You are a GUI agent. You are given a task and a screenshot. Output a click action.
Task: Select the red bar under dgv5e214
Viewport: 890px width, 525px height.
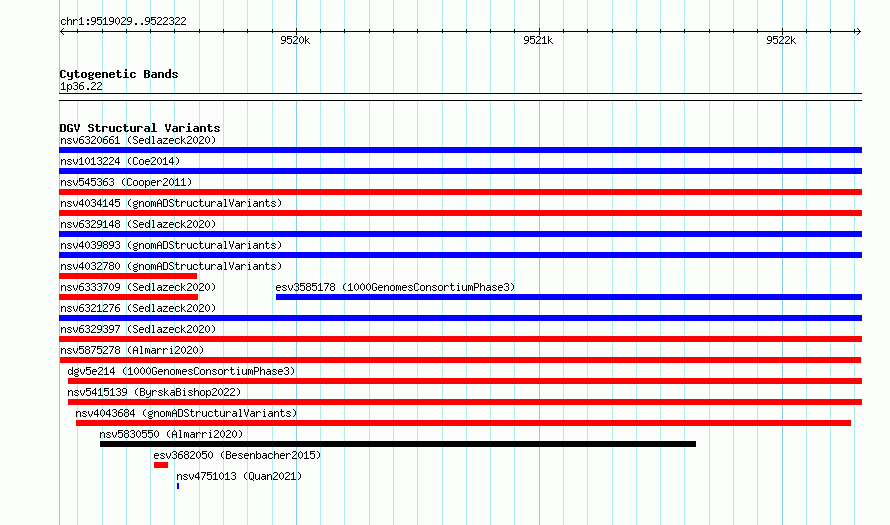point(465,381)
